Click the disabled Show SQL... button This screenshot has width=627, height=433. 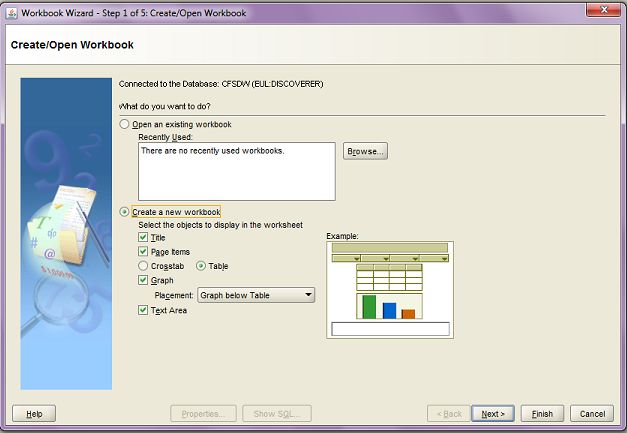[277, 414]
